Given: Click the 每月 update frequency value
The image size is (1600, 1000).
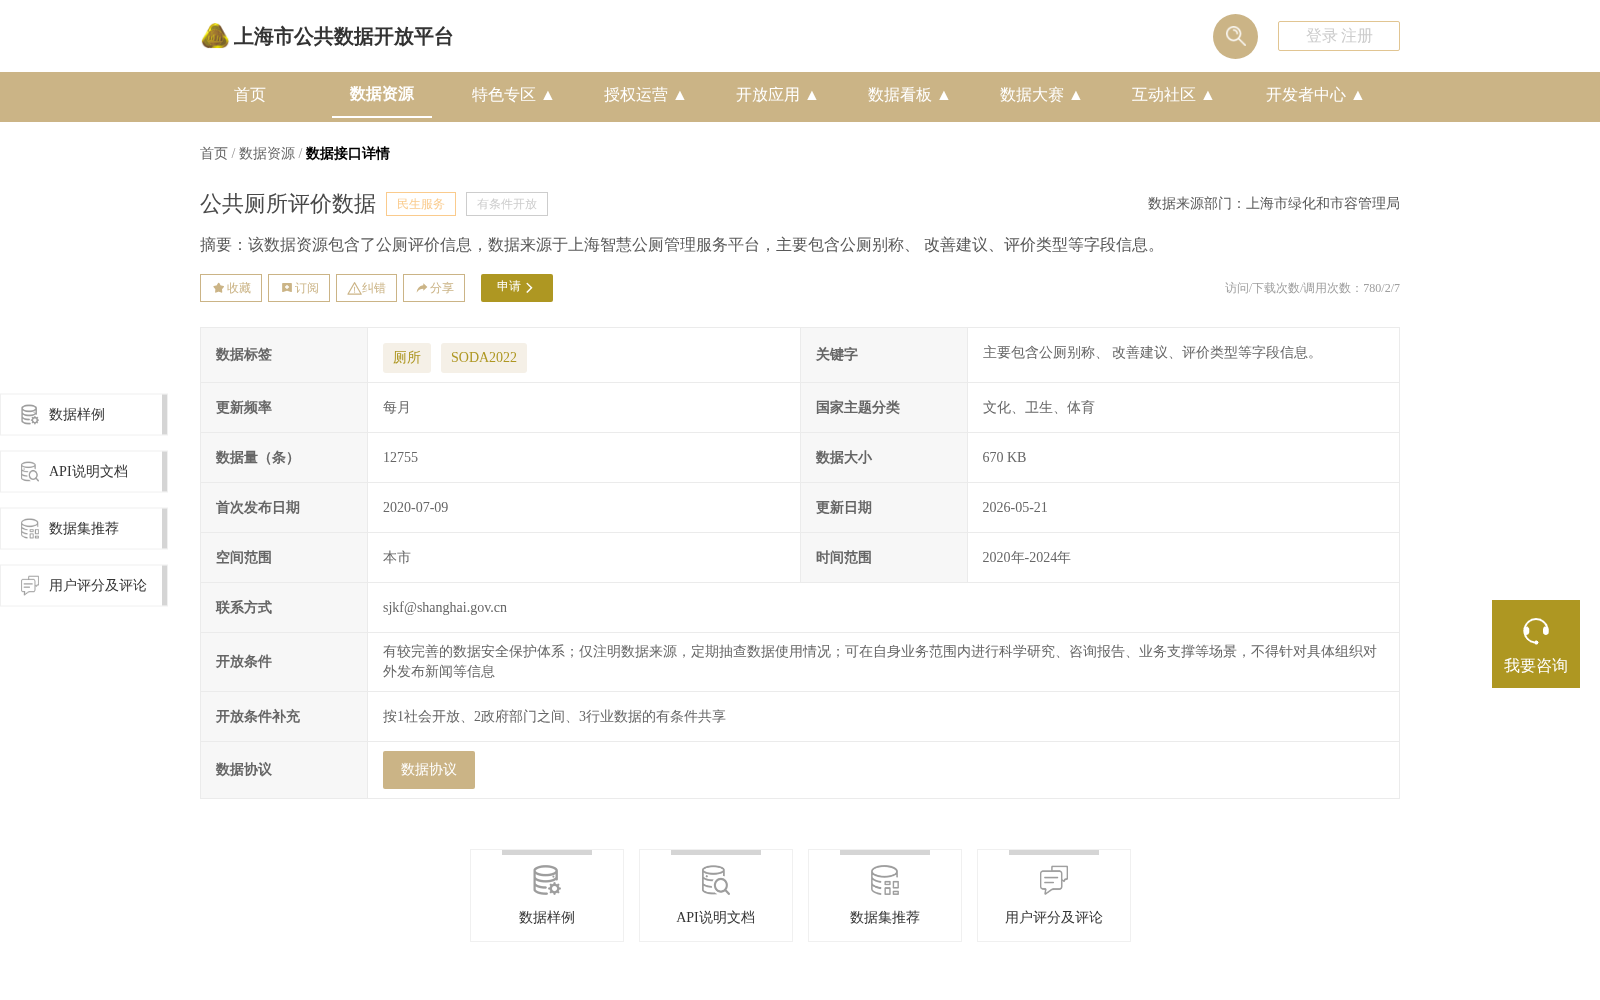Looking at the screenshot, I should tap(397, 408).
